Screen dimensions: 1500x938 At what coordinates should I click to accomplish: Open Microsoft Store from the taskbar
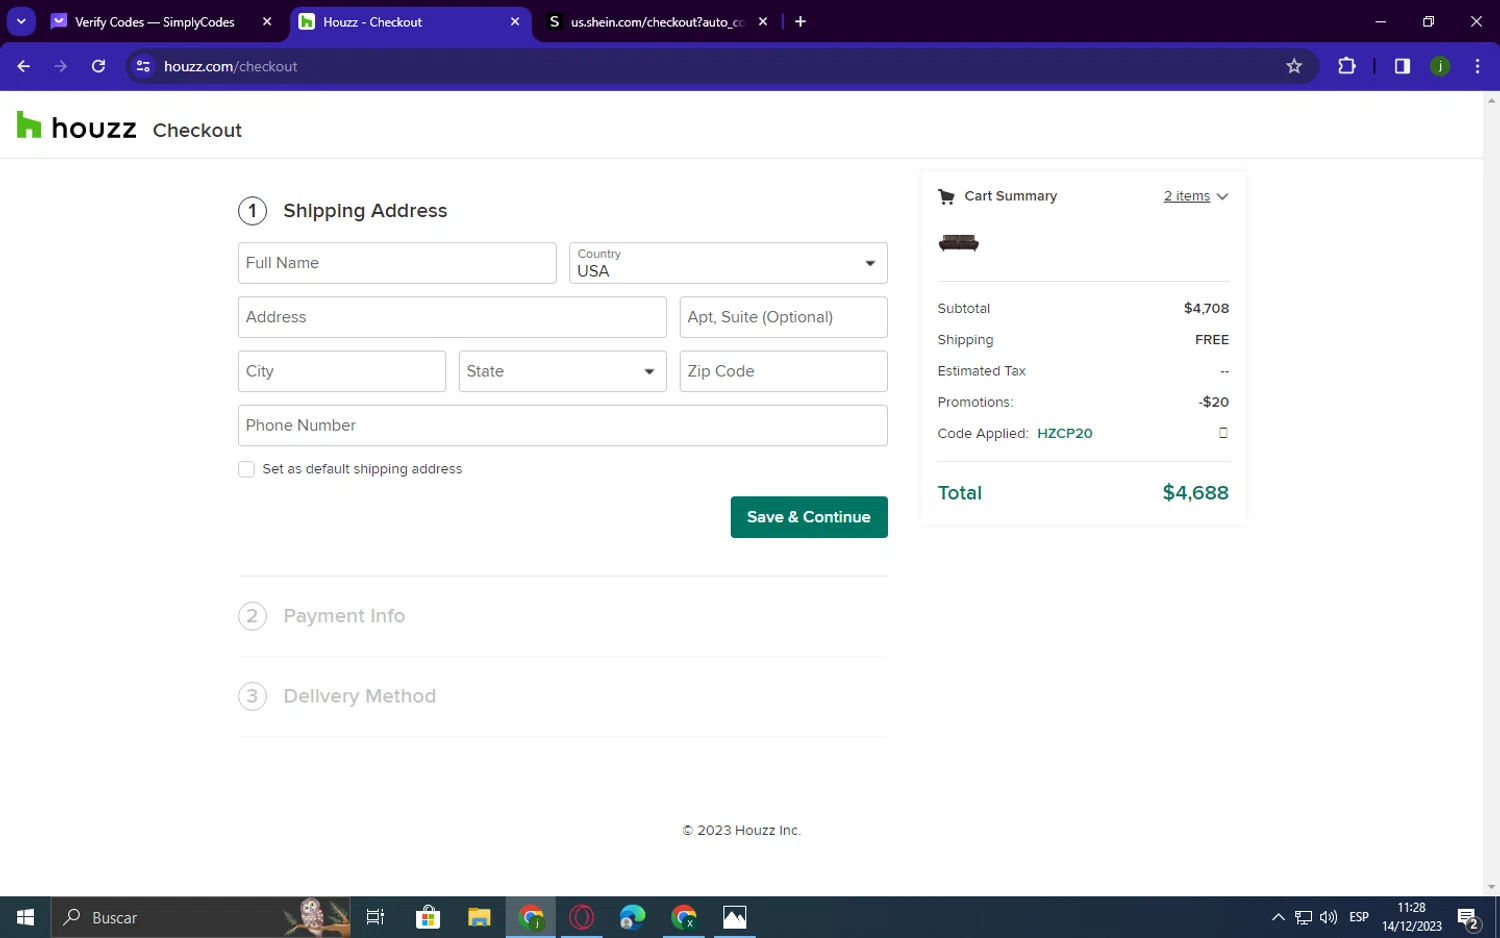point(428,917)
